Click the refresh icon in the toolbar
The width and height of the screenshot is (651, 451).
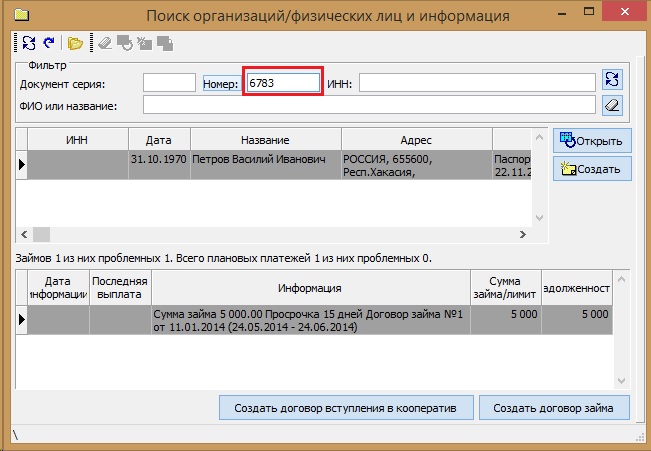click(x=29, y=43)
